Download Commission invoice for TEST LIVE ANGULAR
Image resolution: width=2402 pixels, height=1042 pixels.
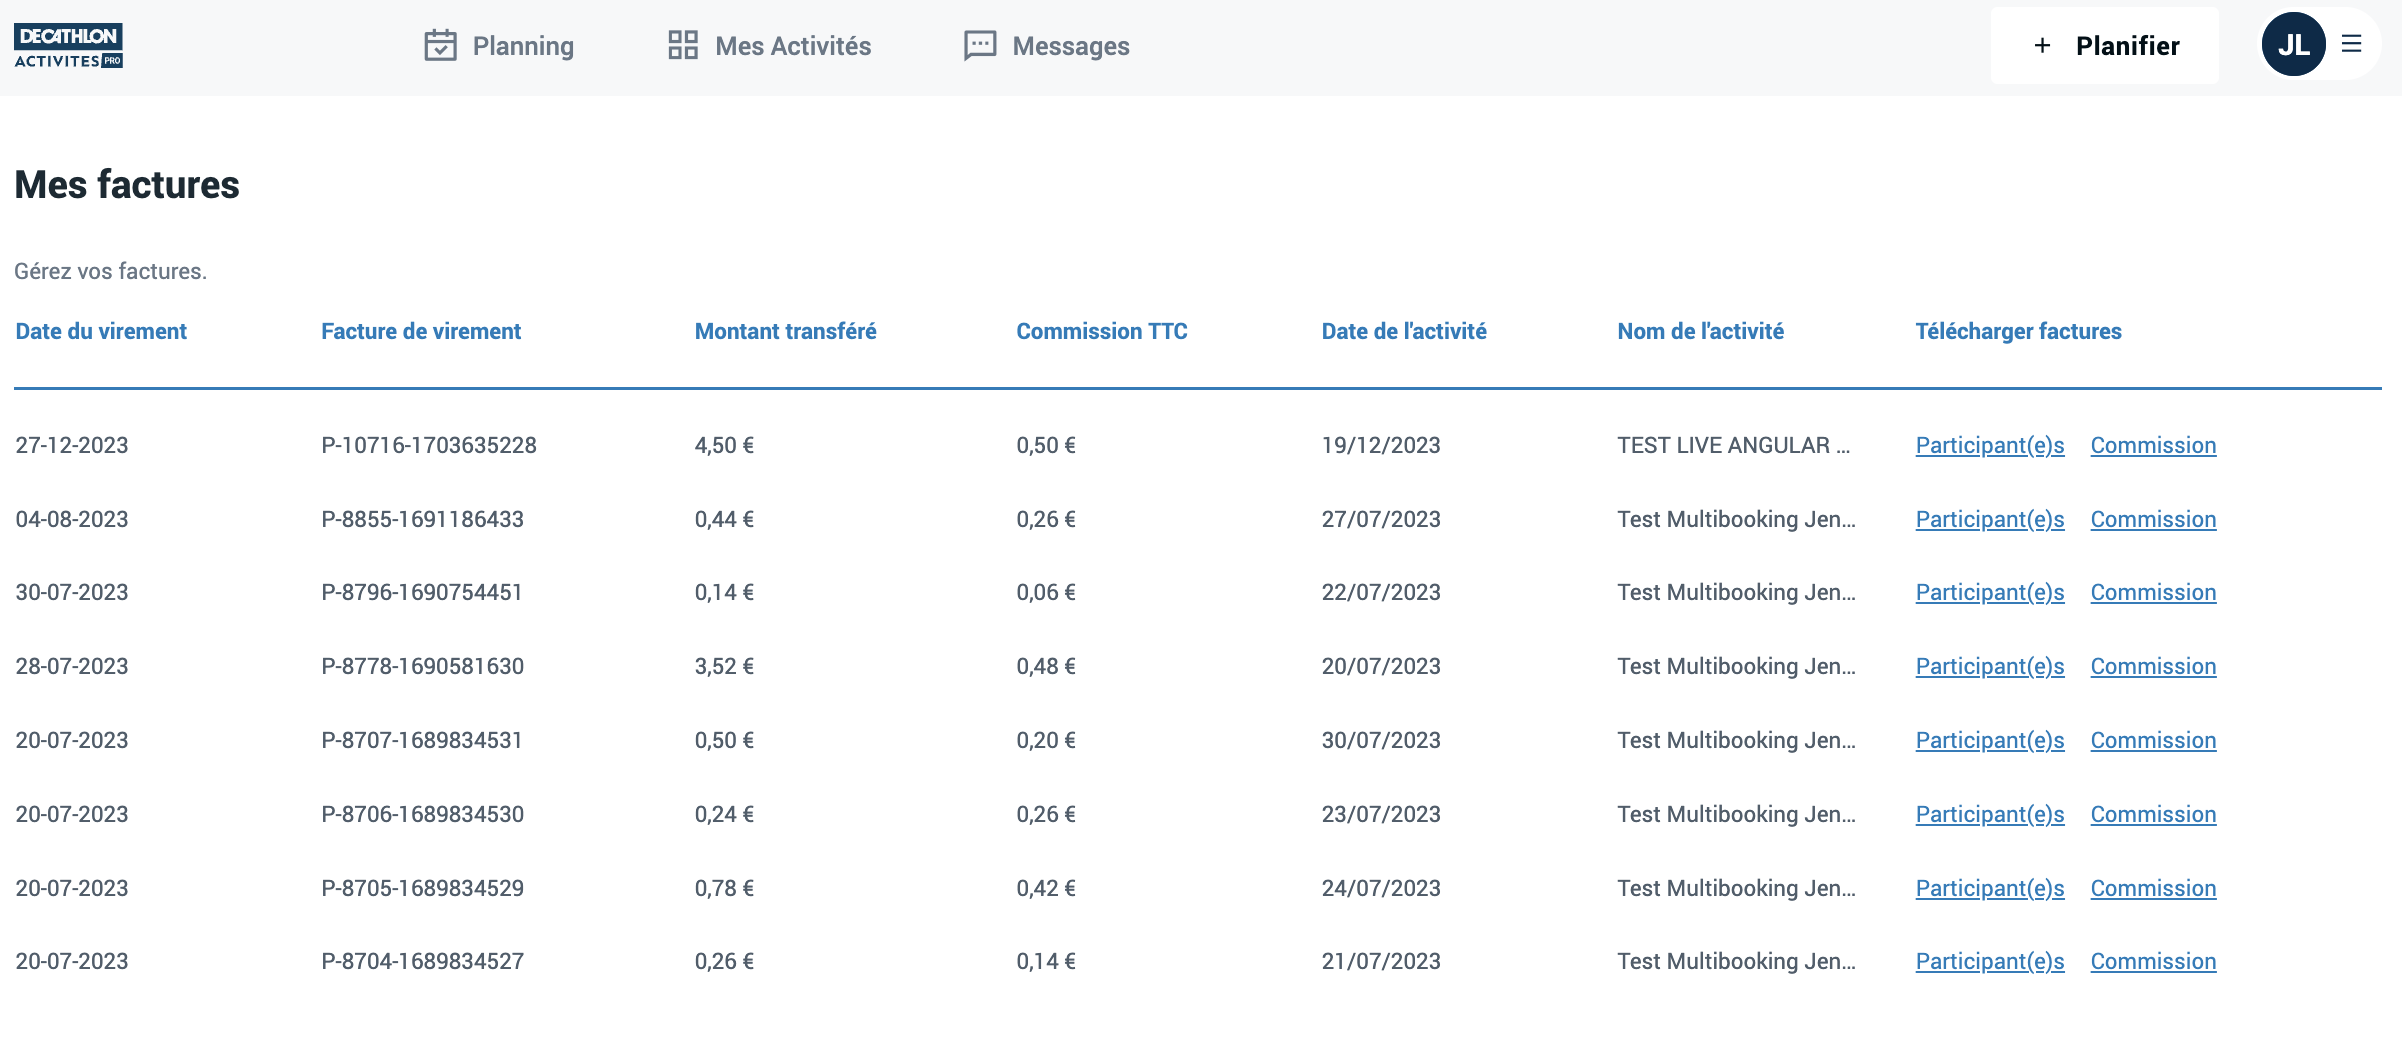click(2152, 445)
